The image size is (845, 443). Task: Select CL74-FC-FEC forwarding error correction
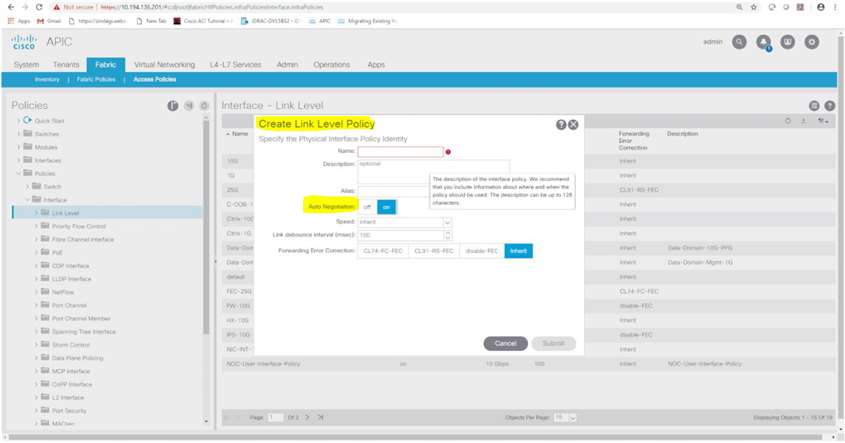[382, 251]
